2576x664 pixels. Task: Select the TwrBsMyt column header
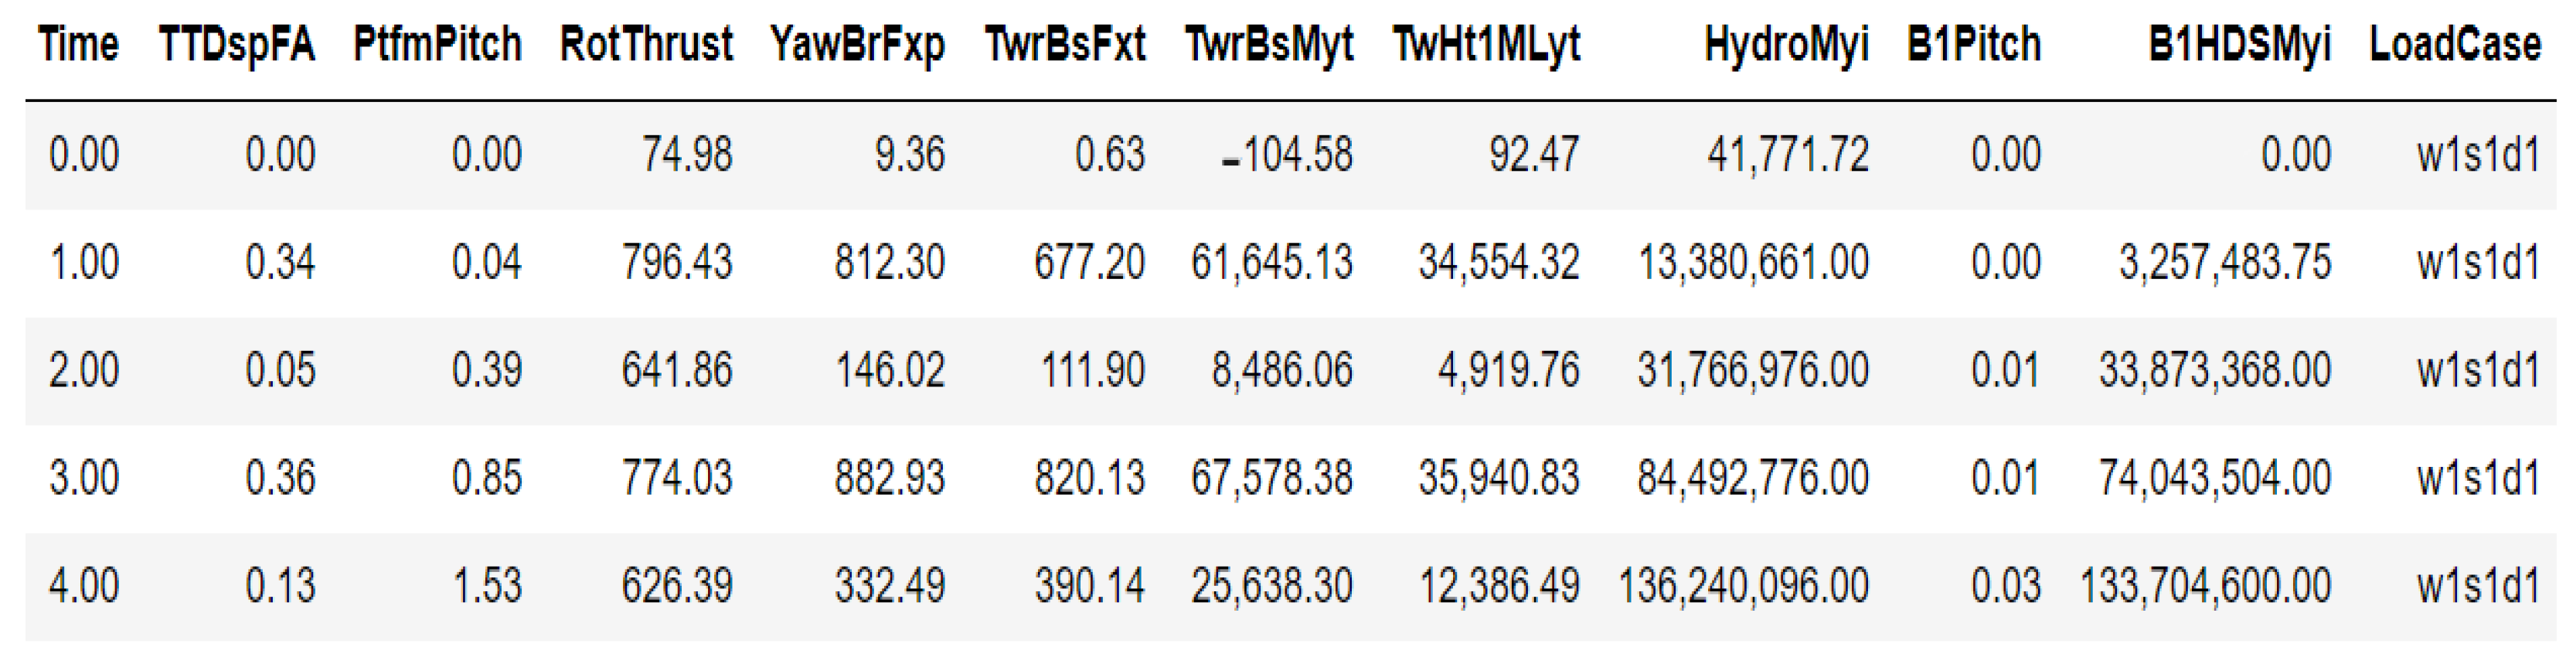(x=1269, y=45)
